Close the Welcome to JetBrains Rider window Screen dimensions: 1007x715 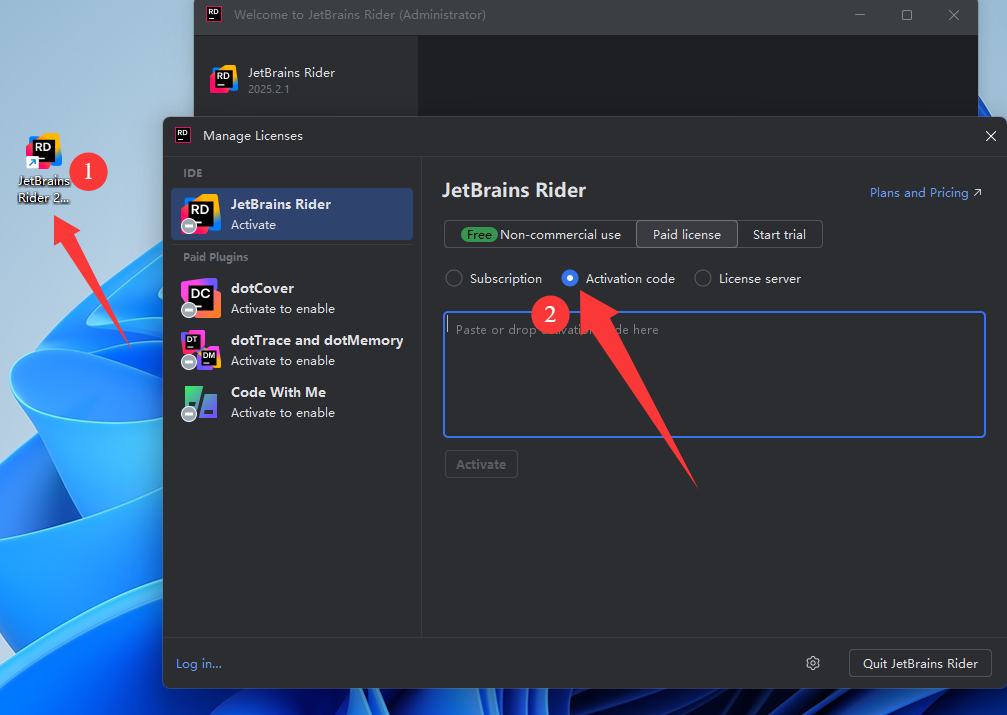[x=954, y=15]
